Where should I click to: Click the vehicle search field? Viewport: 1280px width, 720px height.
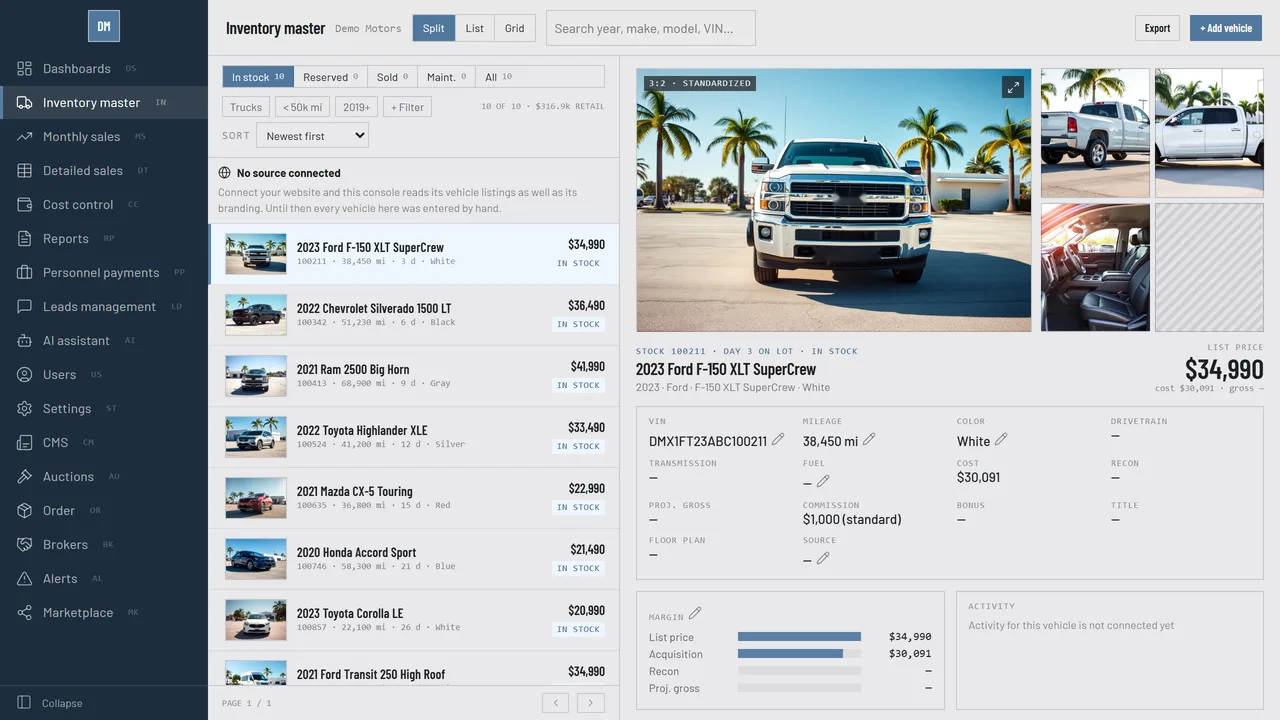tap(651, 28)
